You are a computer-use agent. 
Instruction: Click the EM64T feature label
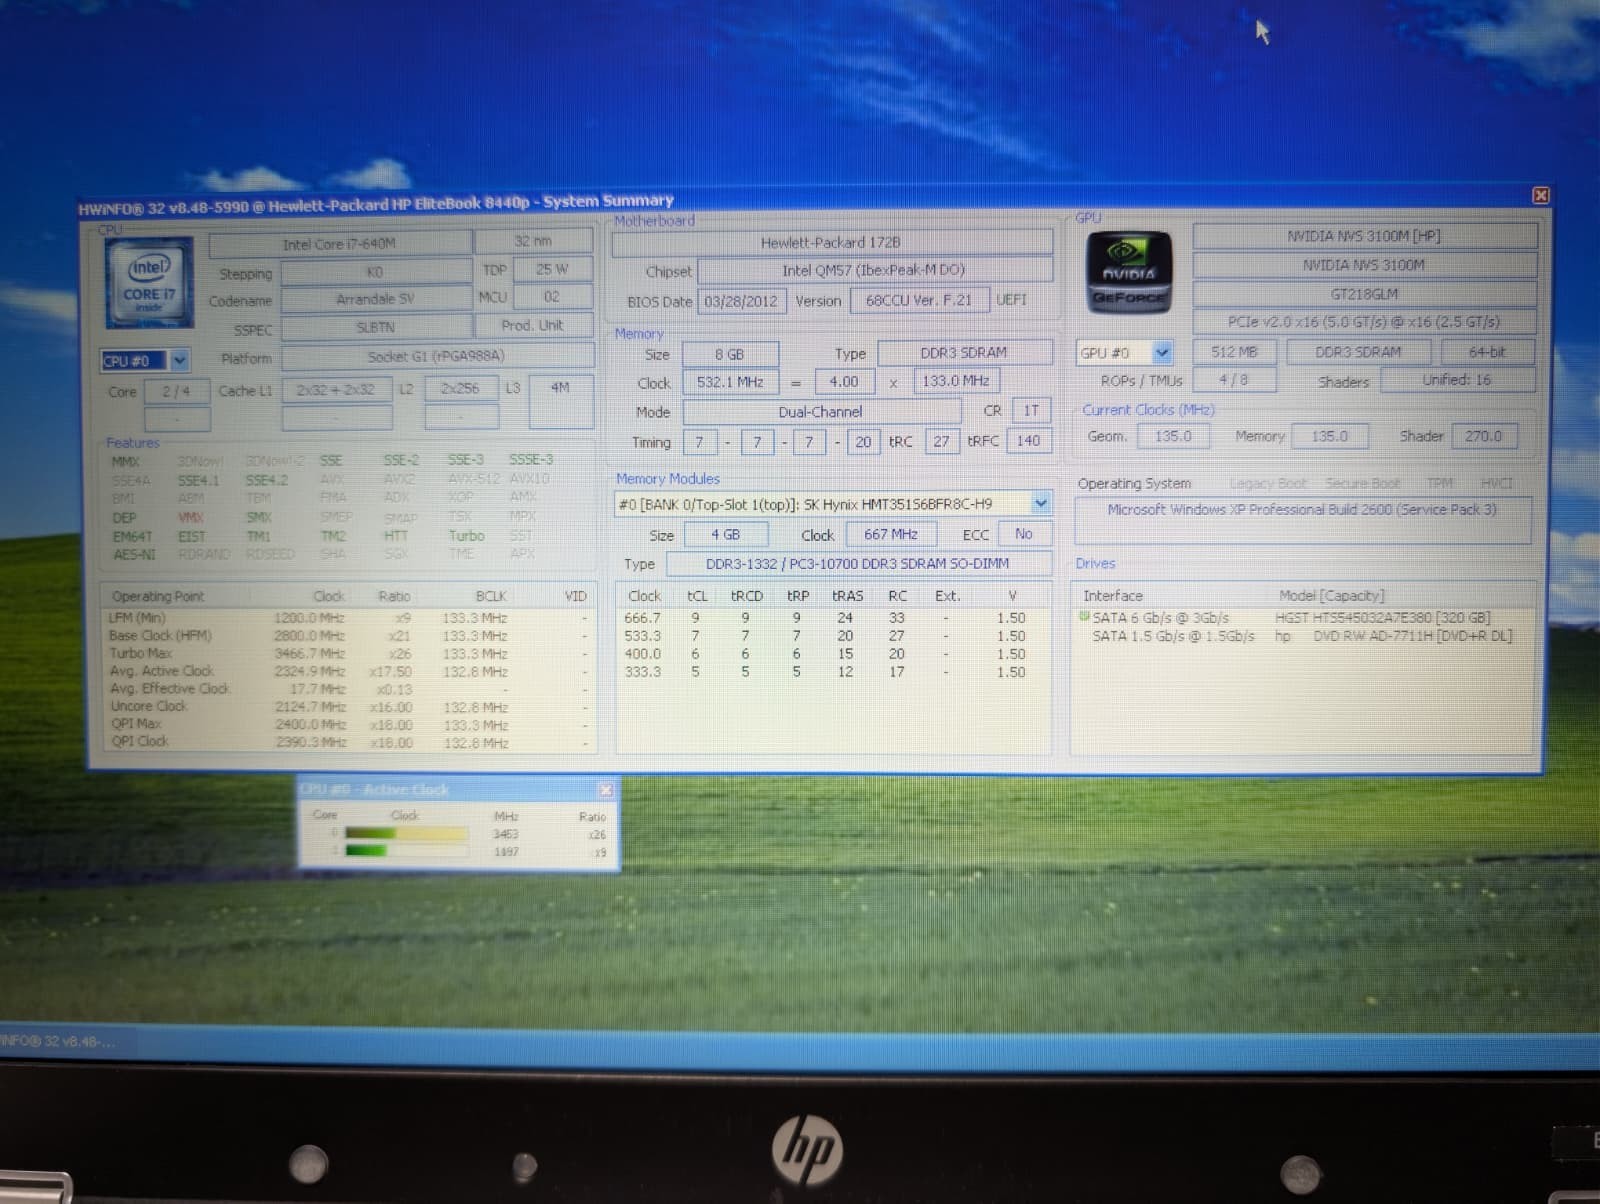132,536
